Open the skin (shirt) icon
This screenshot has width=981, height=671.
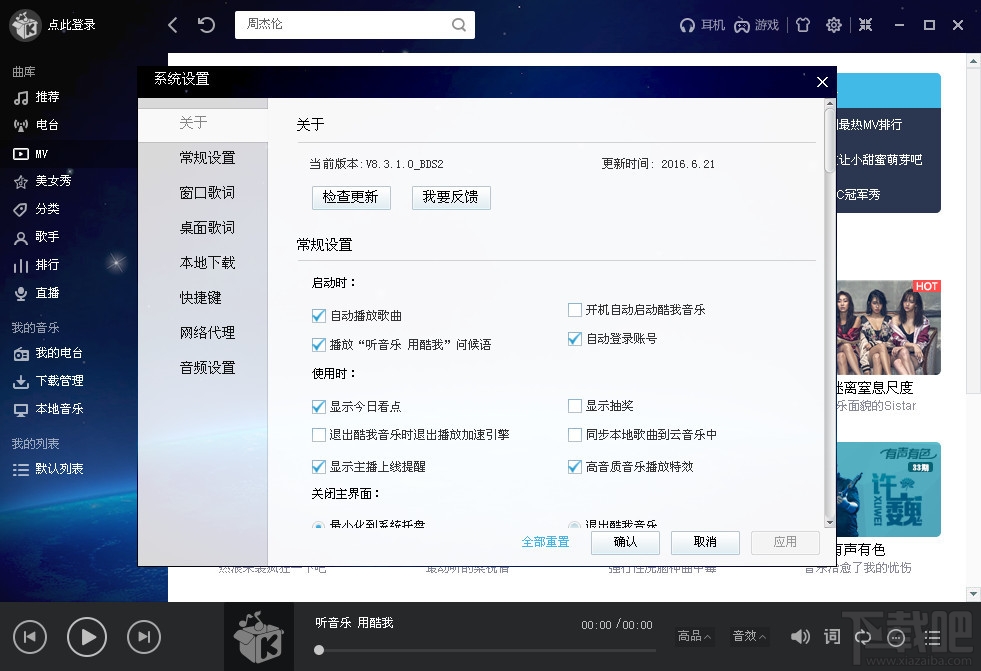(803, 25)
